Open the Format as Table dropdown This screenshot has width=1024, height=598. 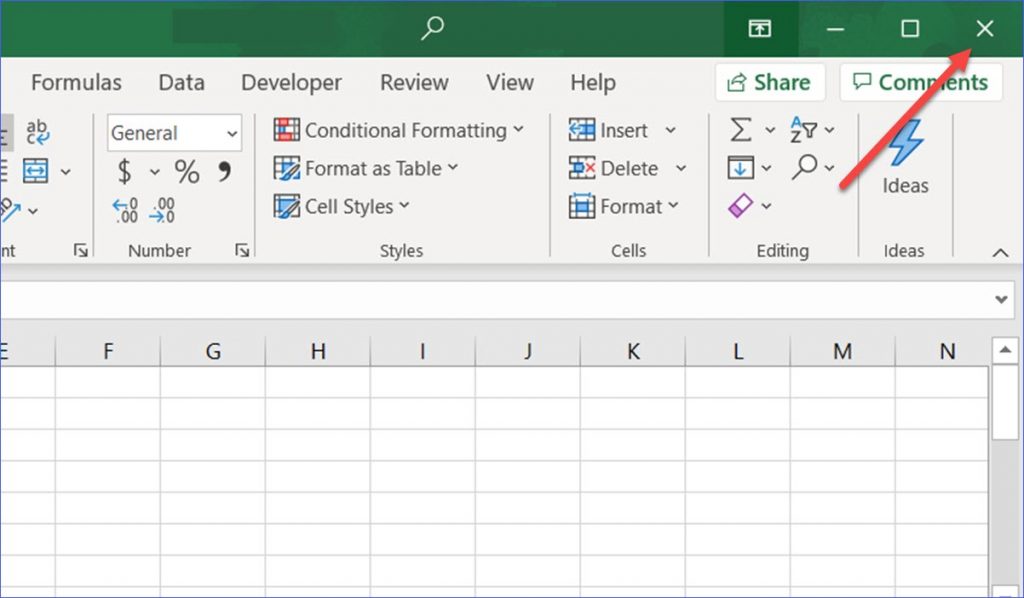(366, 168)
